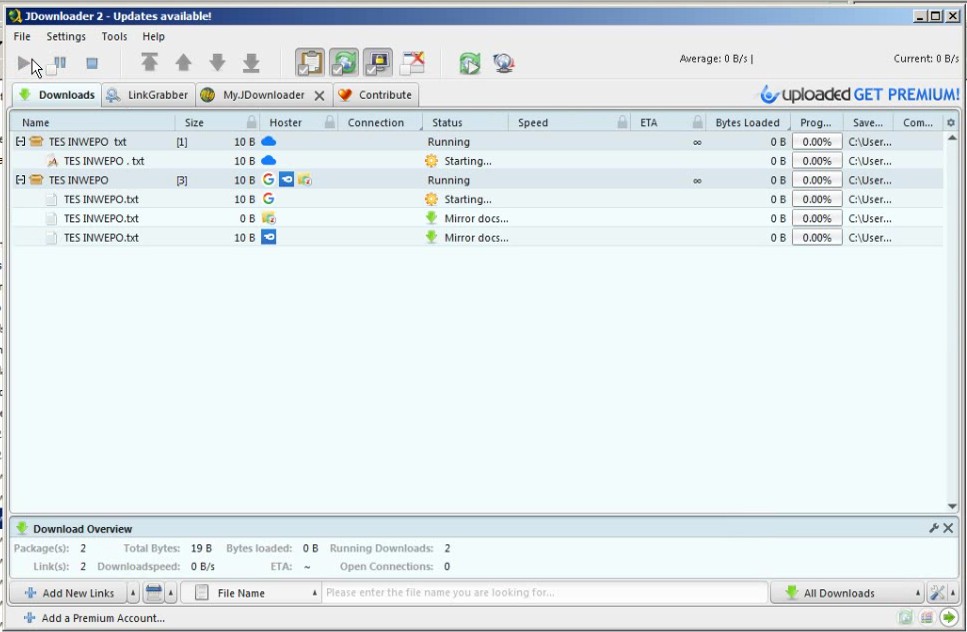Click the Add New Links button
This screenshot has width=967, height=632.
click(x=68, y=593)
